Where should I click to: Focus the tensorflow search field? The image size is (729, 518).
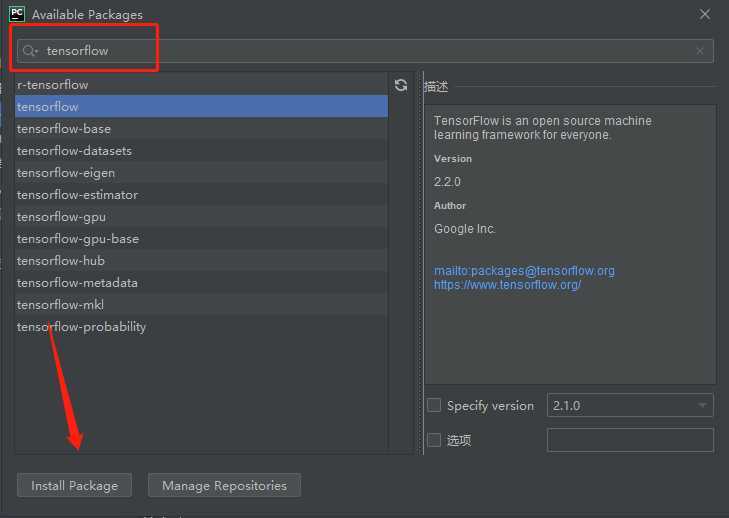coord(365,51)
